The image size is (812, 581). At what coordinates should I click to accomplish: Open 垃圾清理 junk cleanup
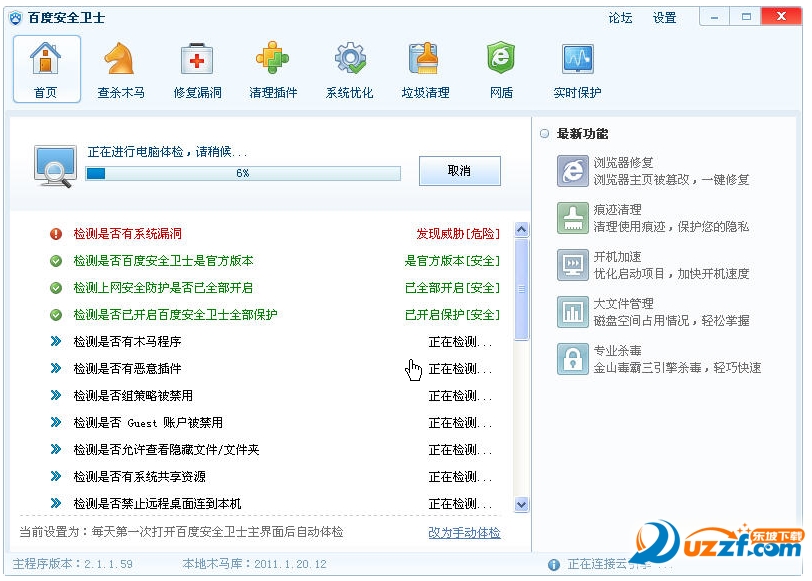tap(425, 69)
